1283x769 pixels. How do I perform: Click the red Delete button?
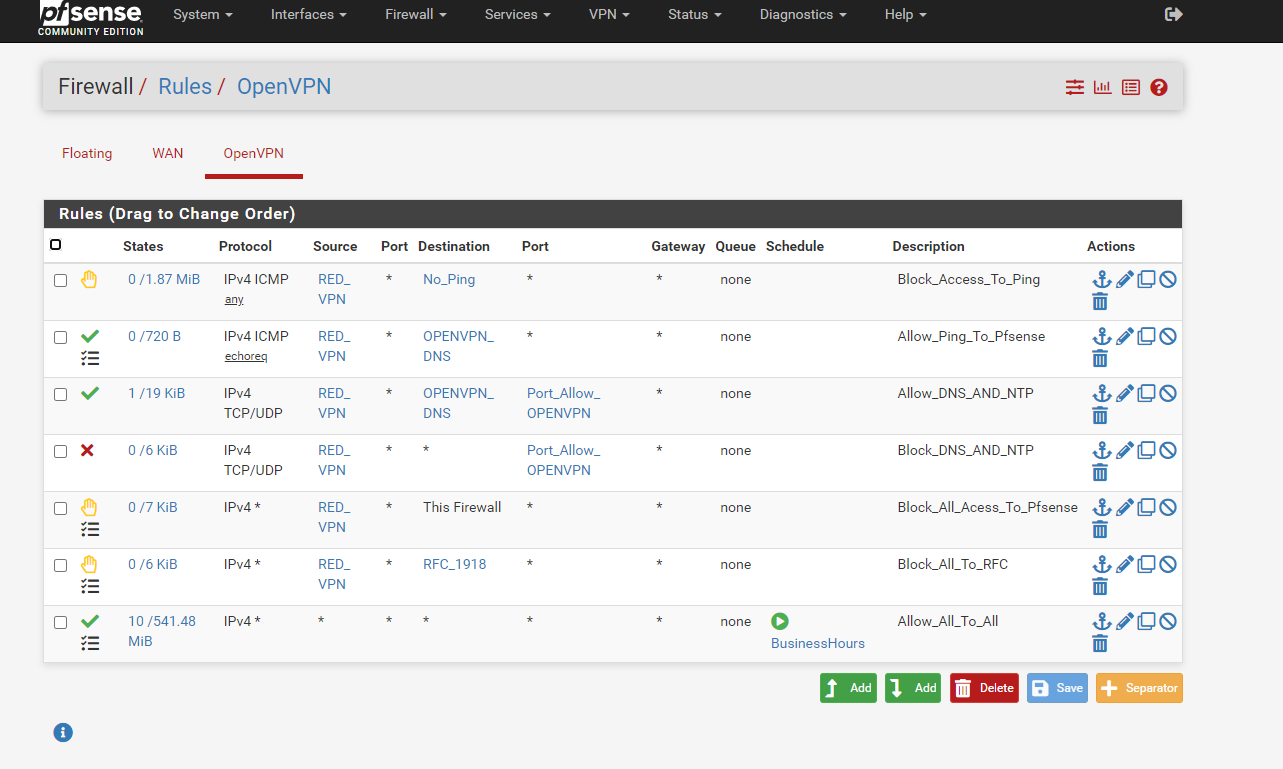click(984, 688)
